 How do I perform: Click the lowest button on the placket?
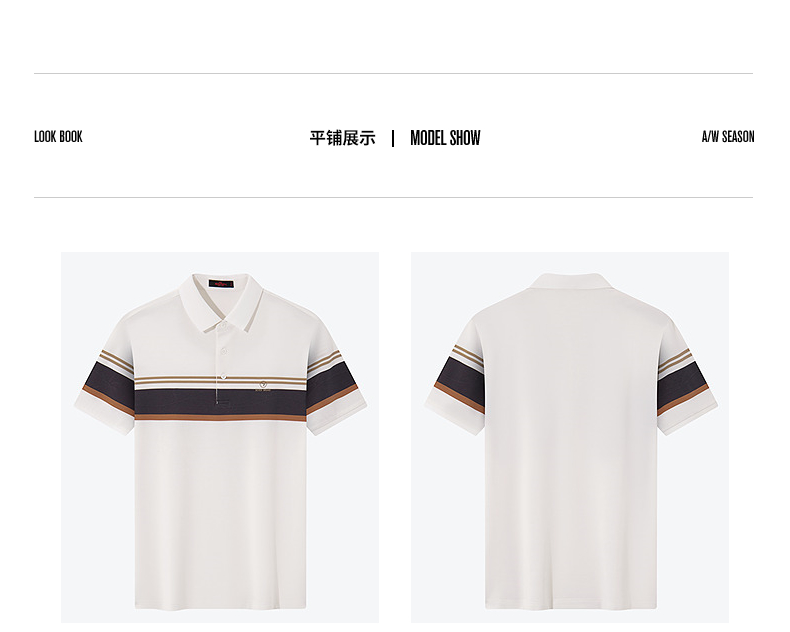(223, 375)
